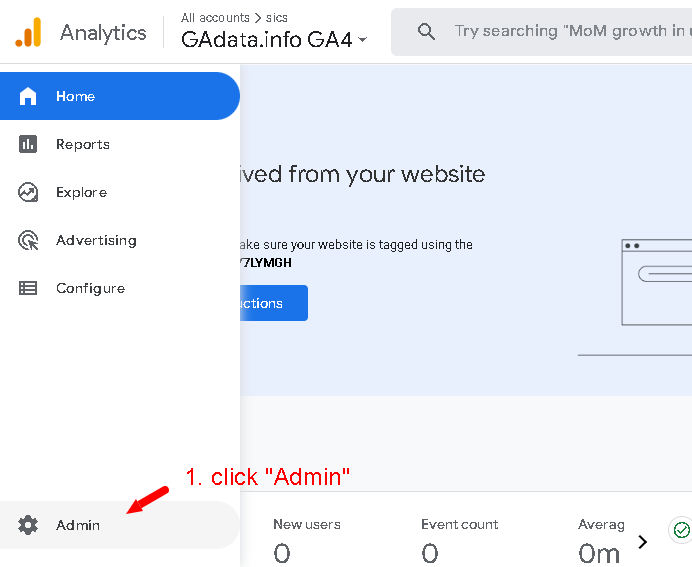The height and width of the screenshot is (567, 692).
Task: Click the search magnifier icon
Action: coord(426,32)
